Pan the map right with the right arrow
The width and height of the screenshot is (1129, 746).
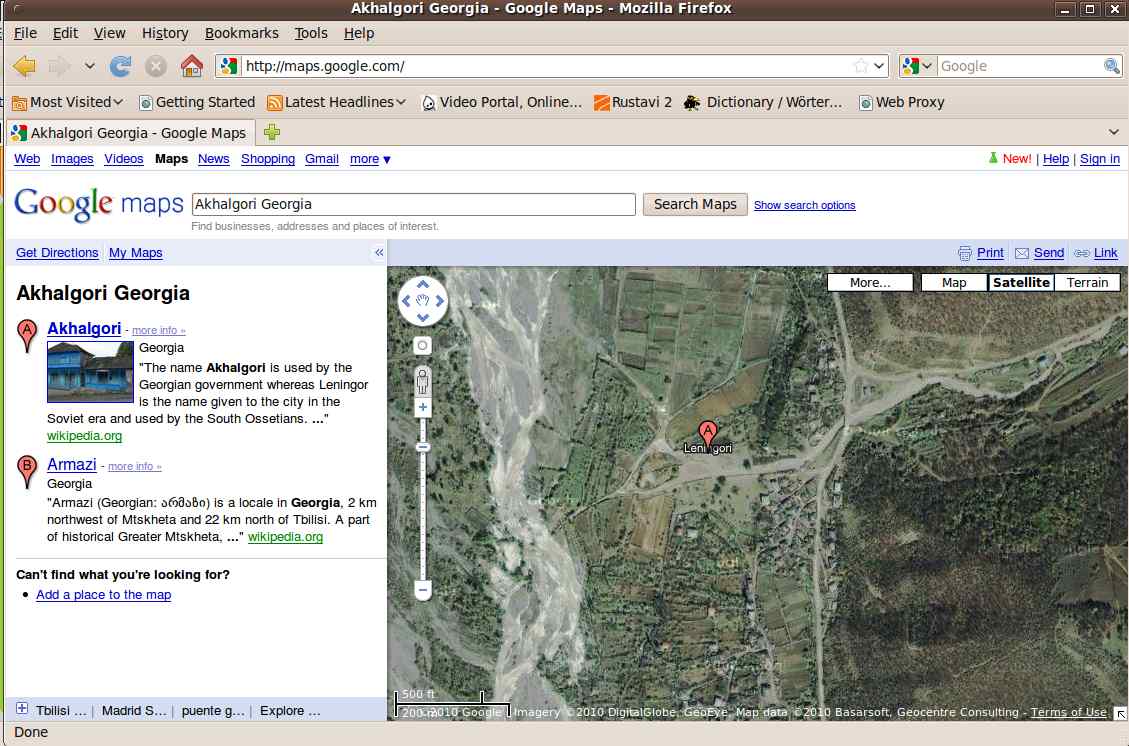coord(439,301)
